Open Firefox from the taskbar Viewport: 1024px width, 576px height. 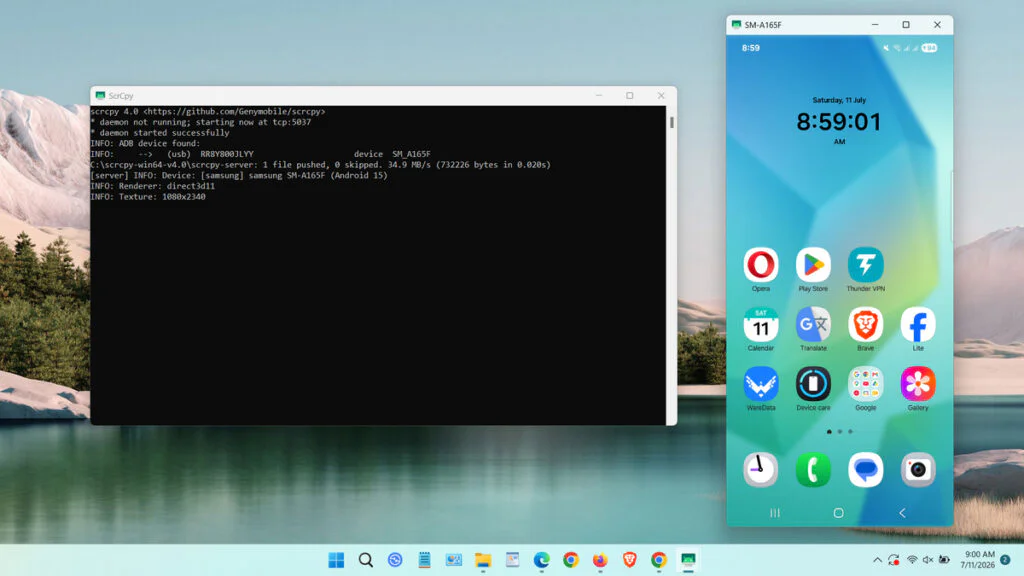[x=600, y=560]
